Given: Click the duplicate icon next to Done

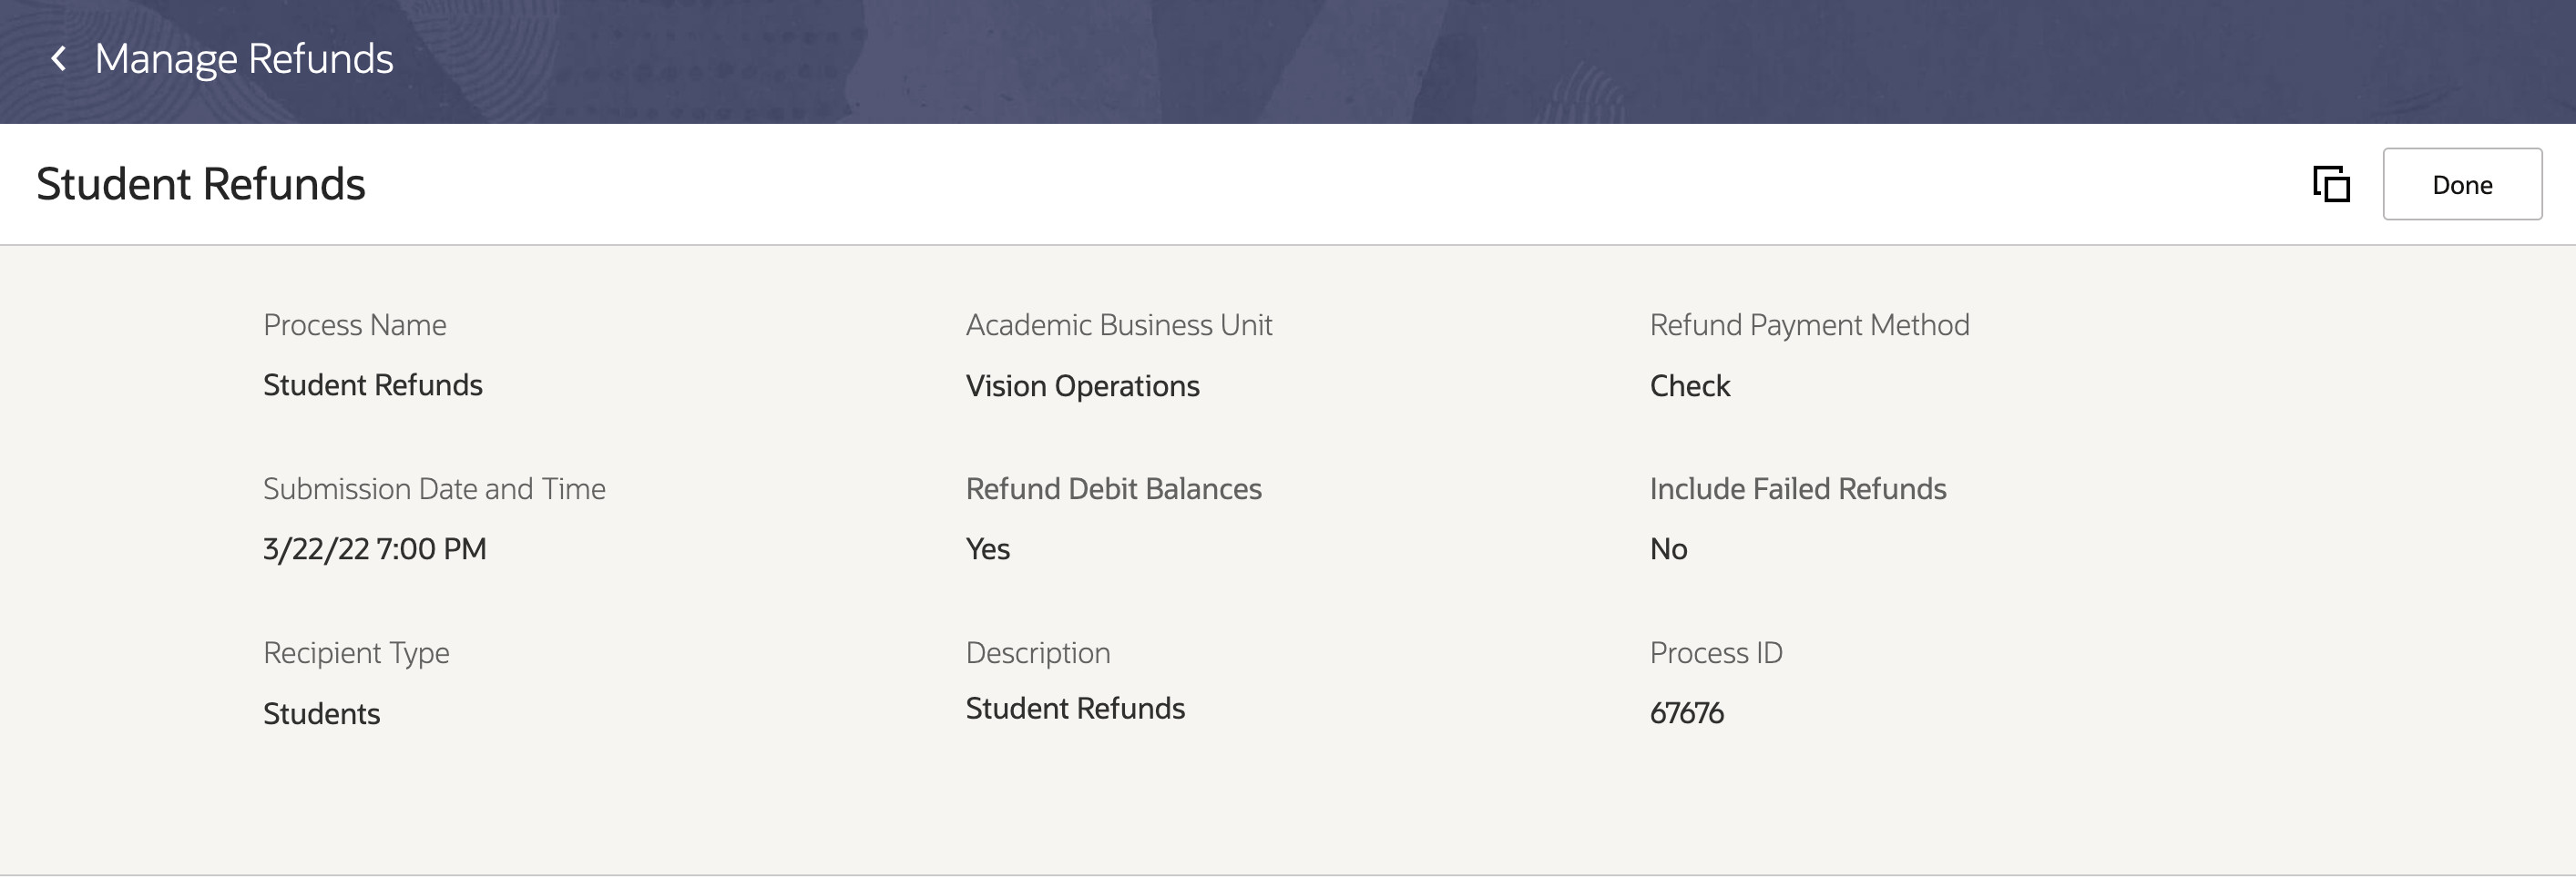Looking at the screenshot, I should [x=2331, y=185].
